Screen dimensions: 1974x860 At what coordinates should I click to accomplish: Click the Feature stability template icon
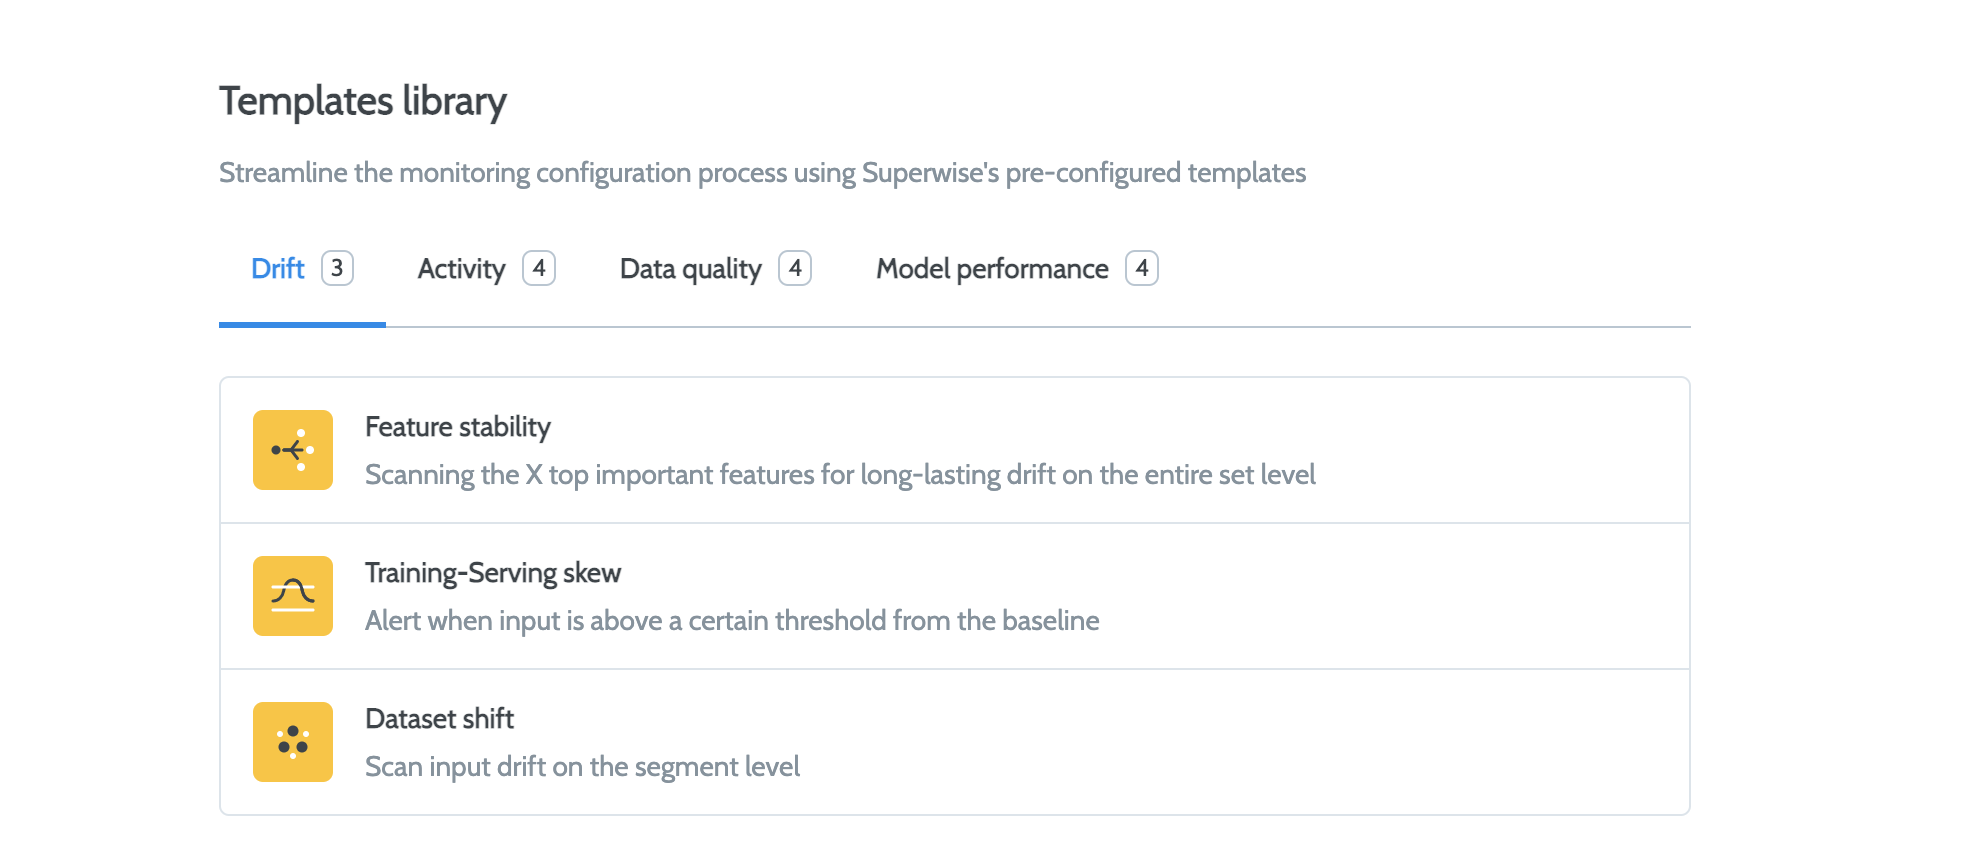[x=292, y=450]
